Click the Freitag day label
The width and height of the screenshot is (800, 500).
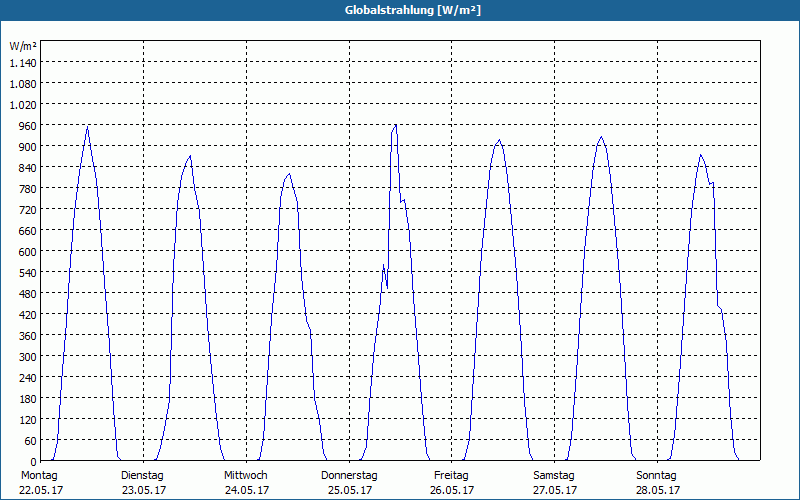(451, 476)
